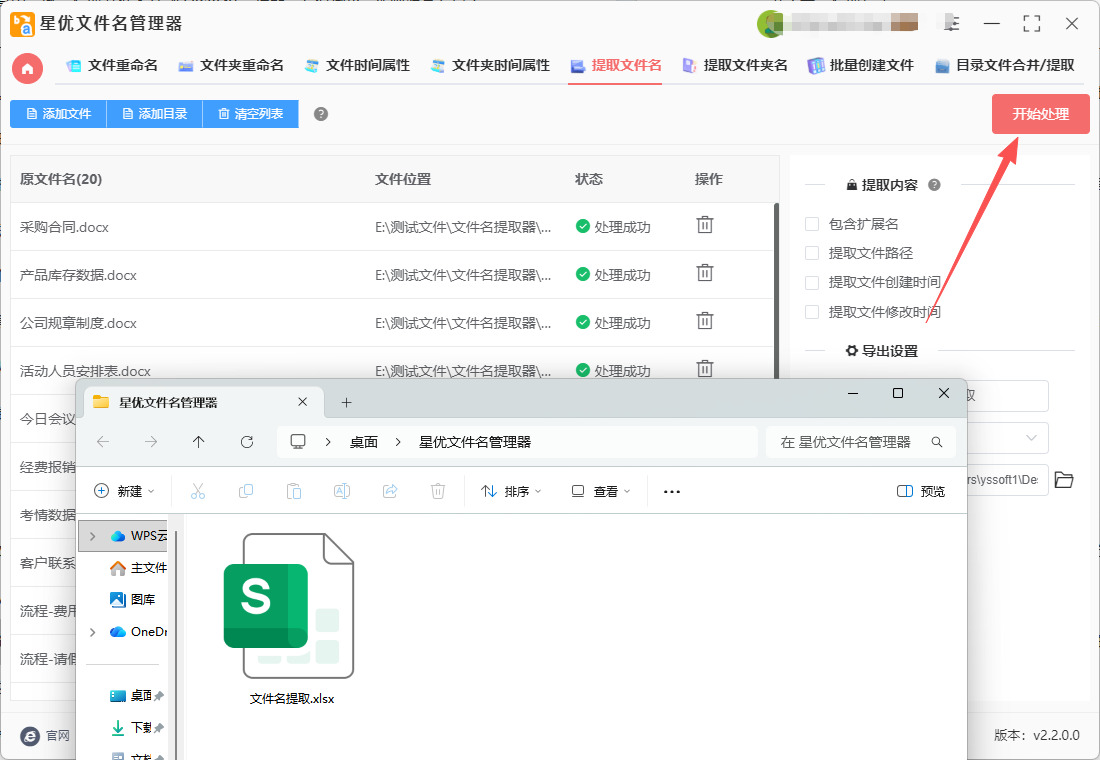
Task: Enable the 包含扩展名 checkbox
Action: click(x=812, y=224)
